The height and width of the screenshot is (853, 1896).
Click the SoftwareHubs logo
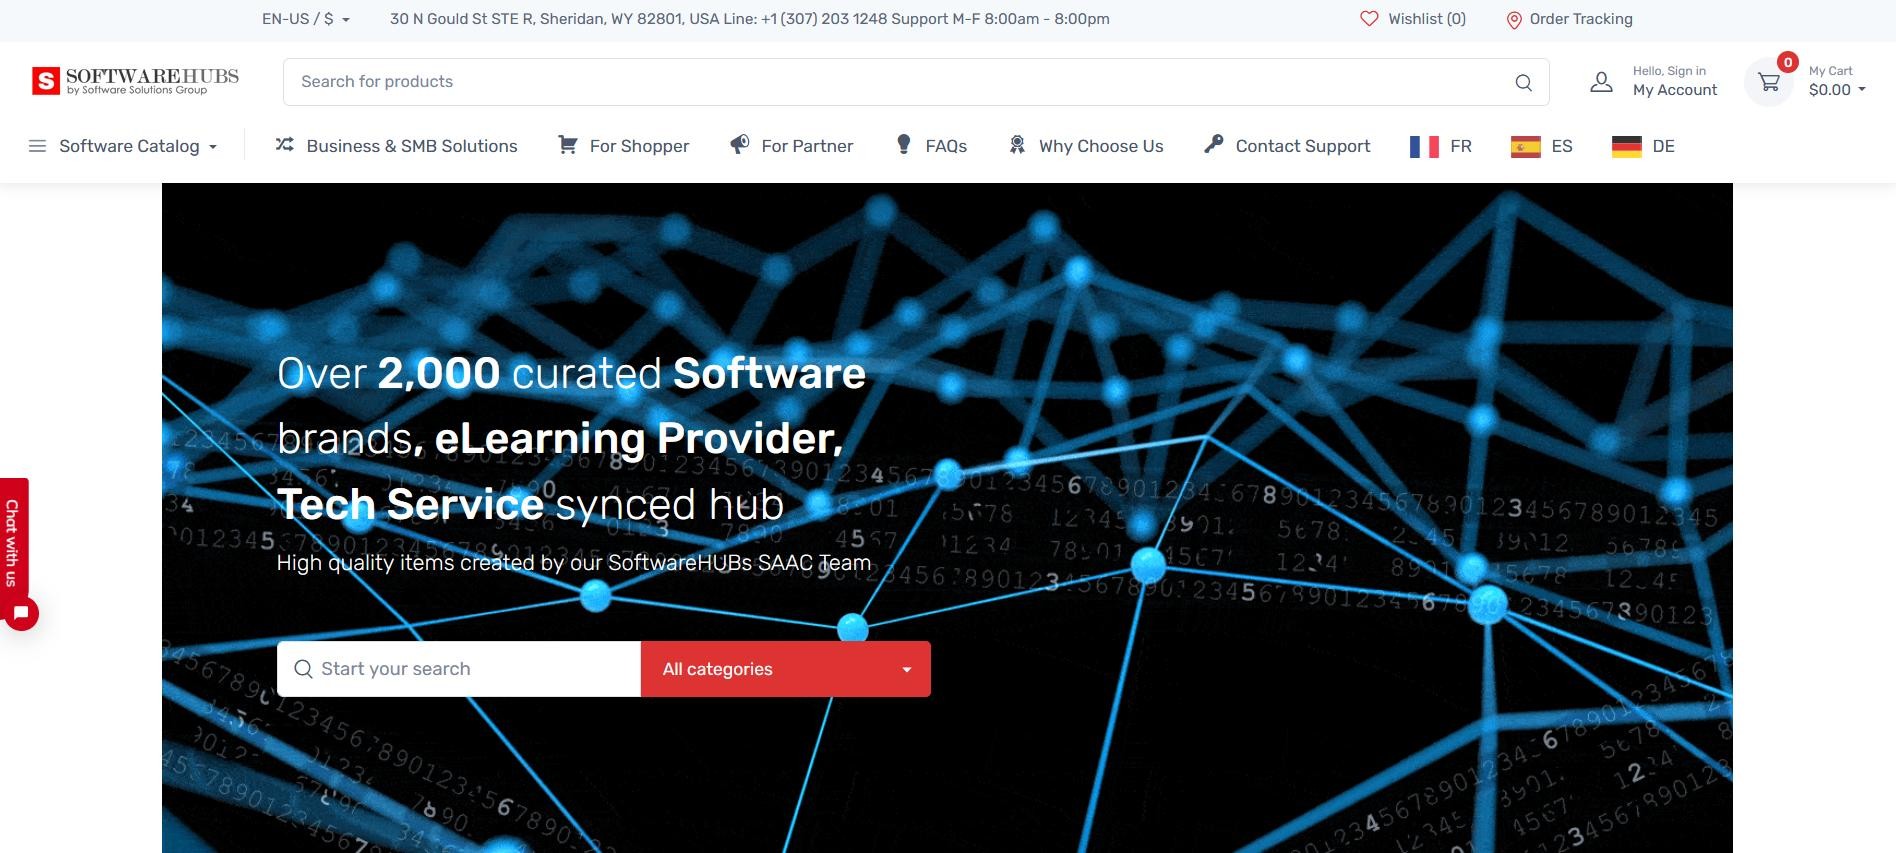point(135,81)
